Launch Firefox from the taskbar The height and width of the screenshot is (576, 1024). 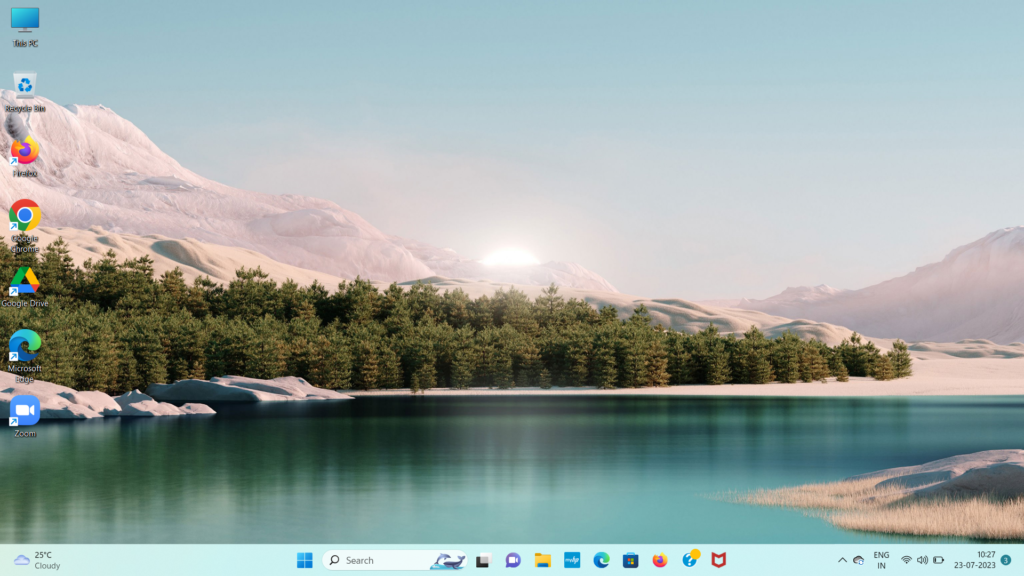(x=660, y=560)
